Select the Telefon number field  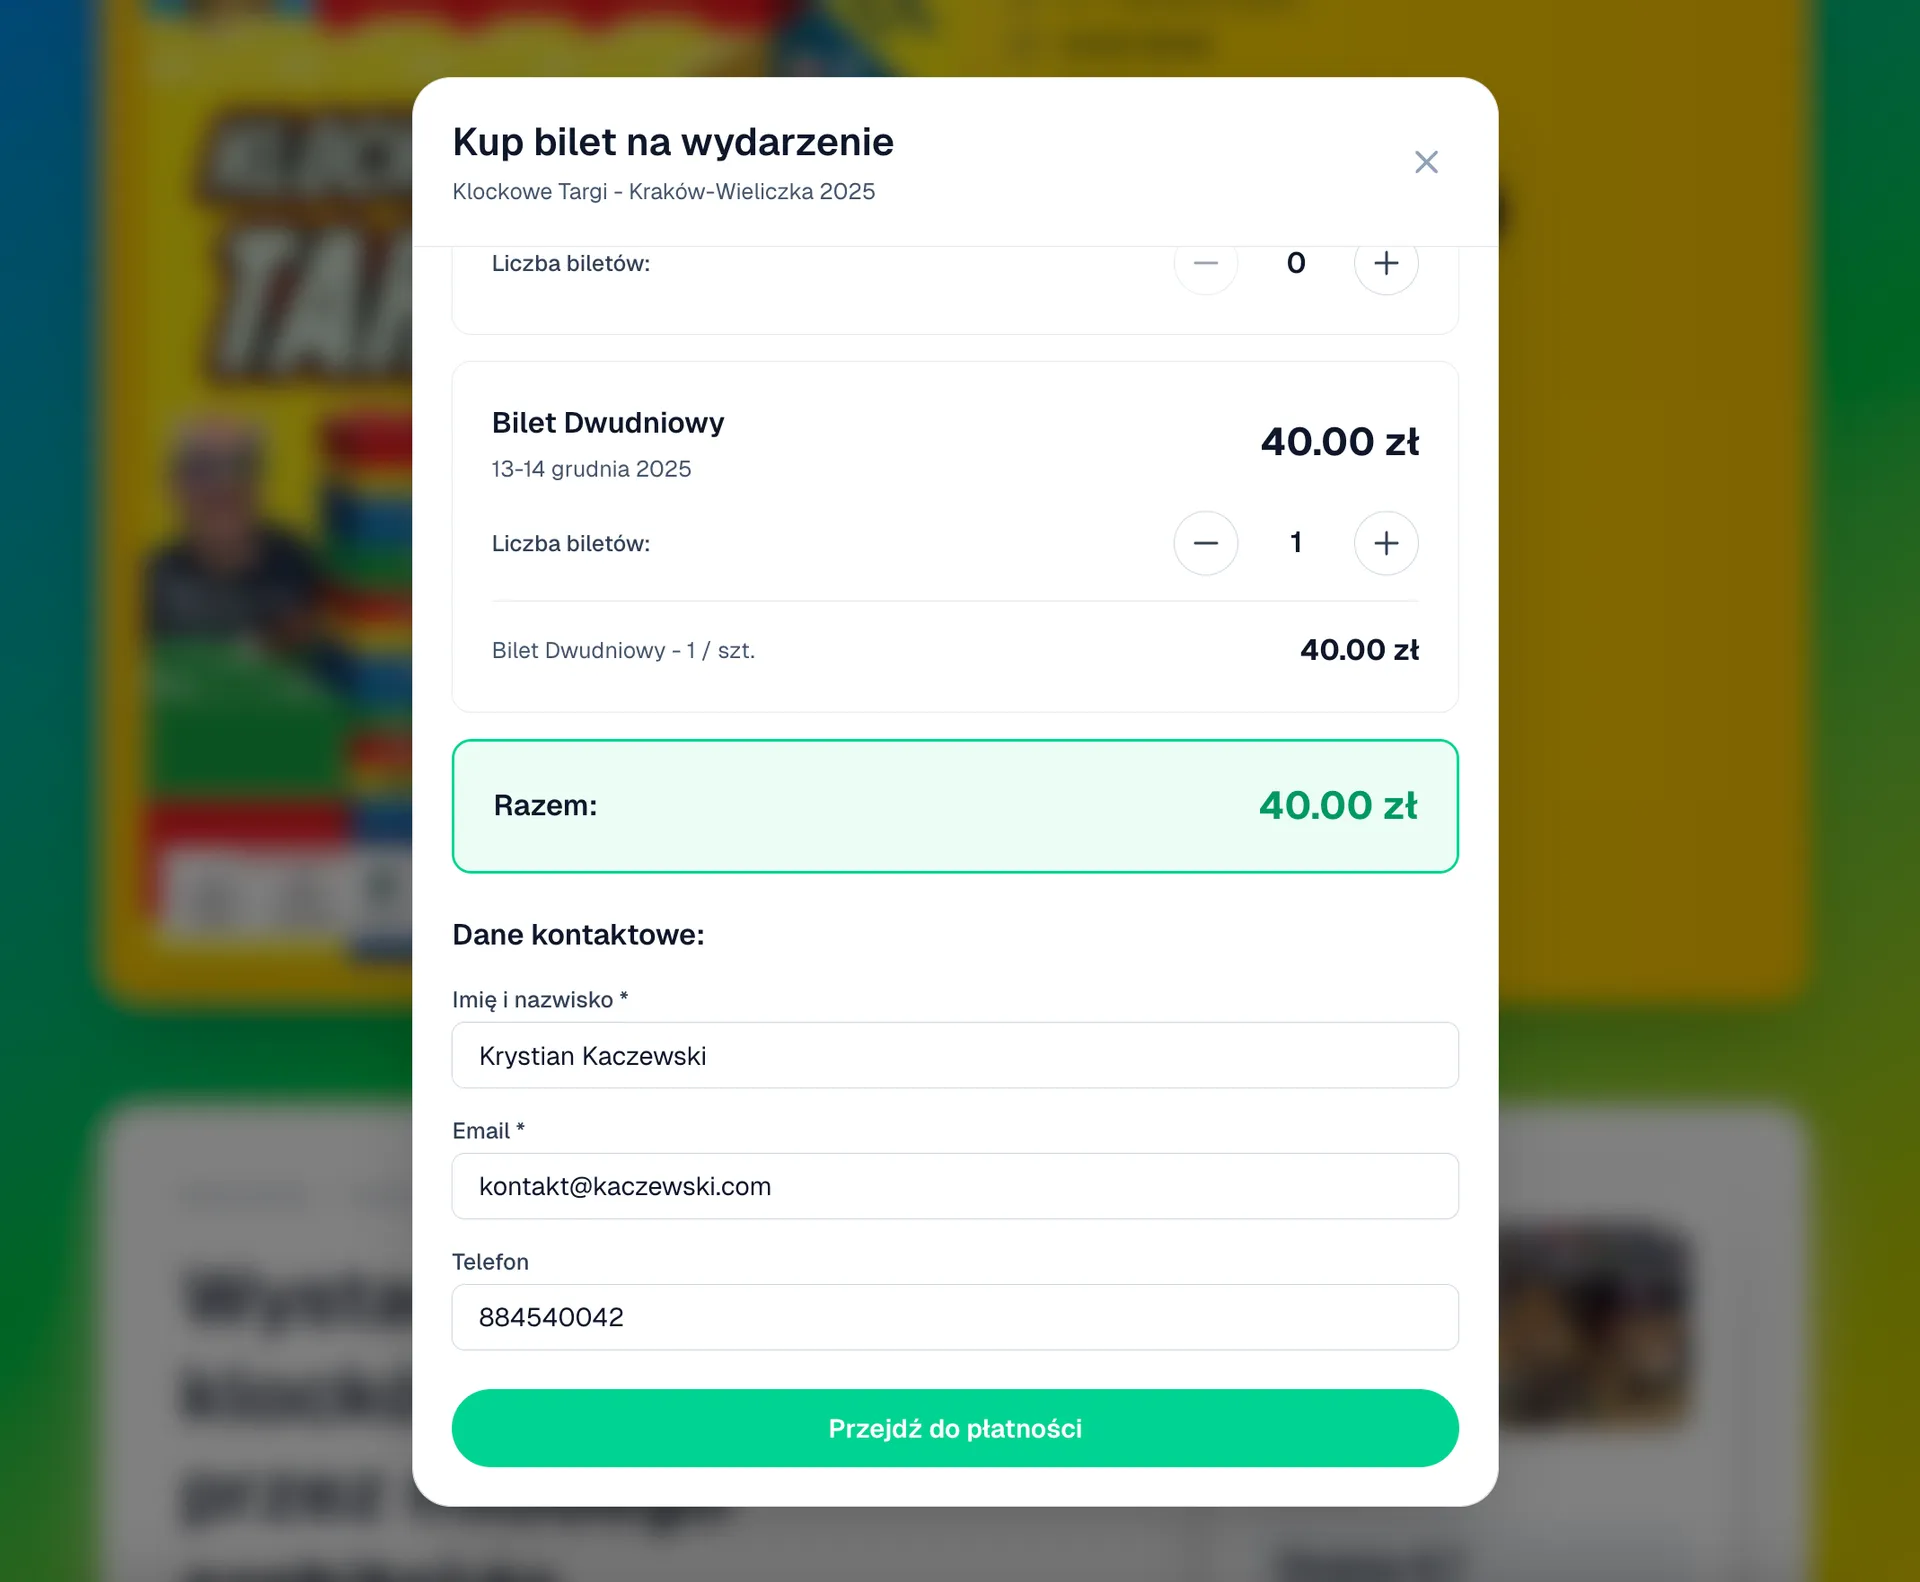(954, 1317)
